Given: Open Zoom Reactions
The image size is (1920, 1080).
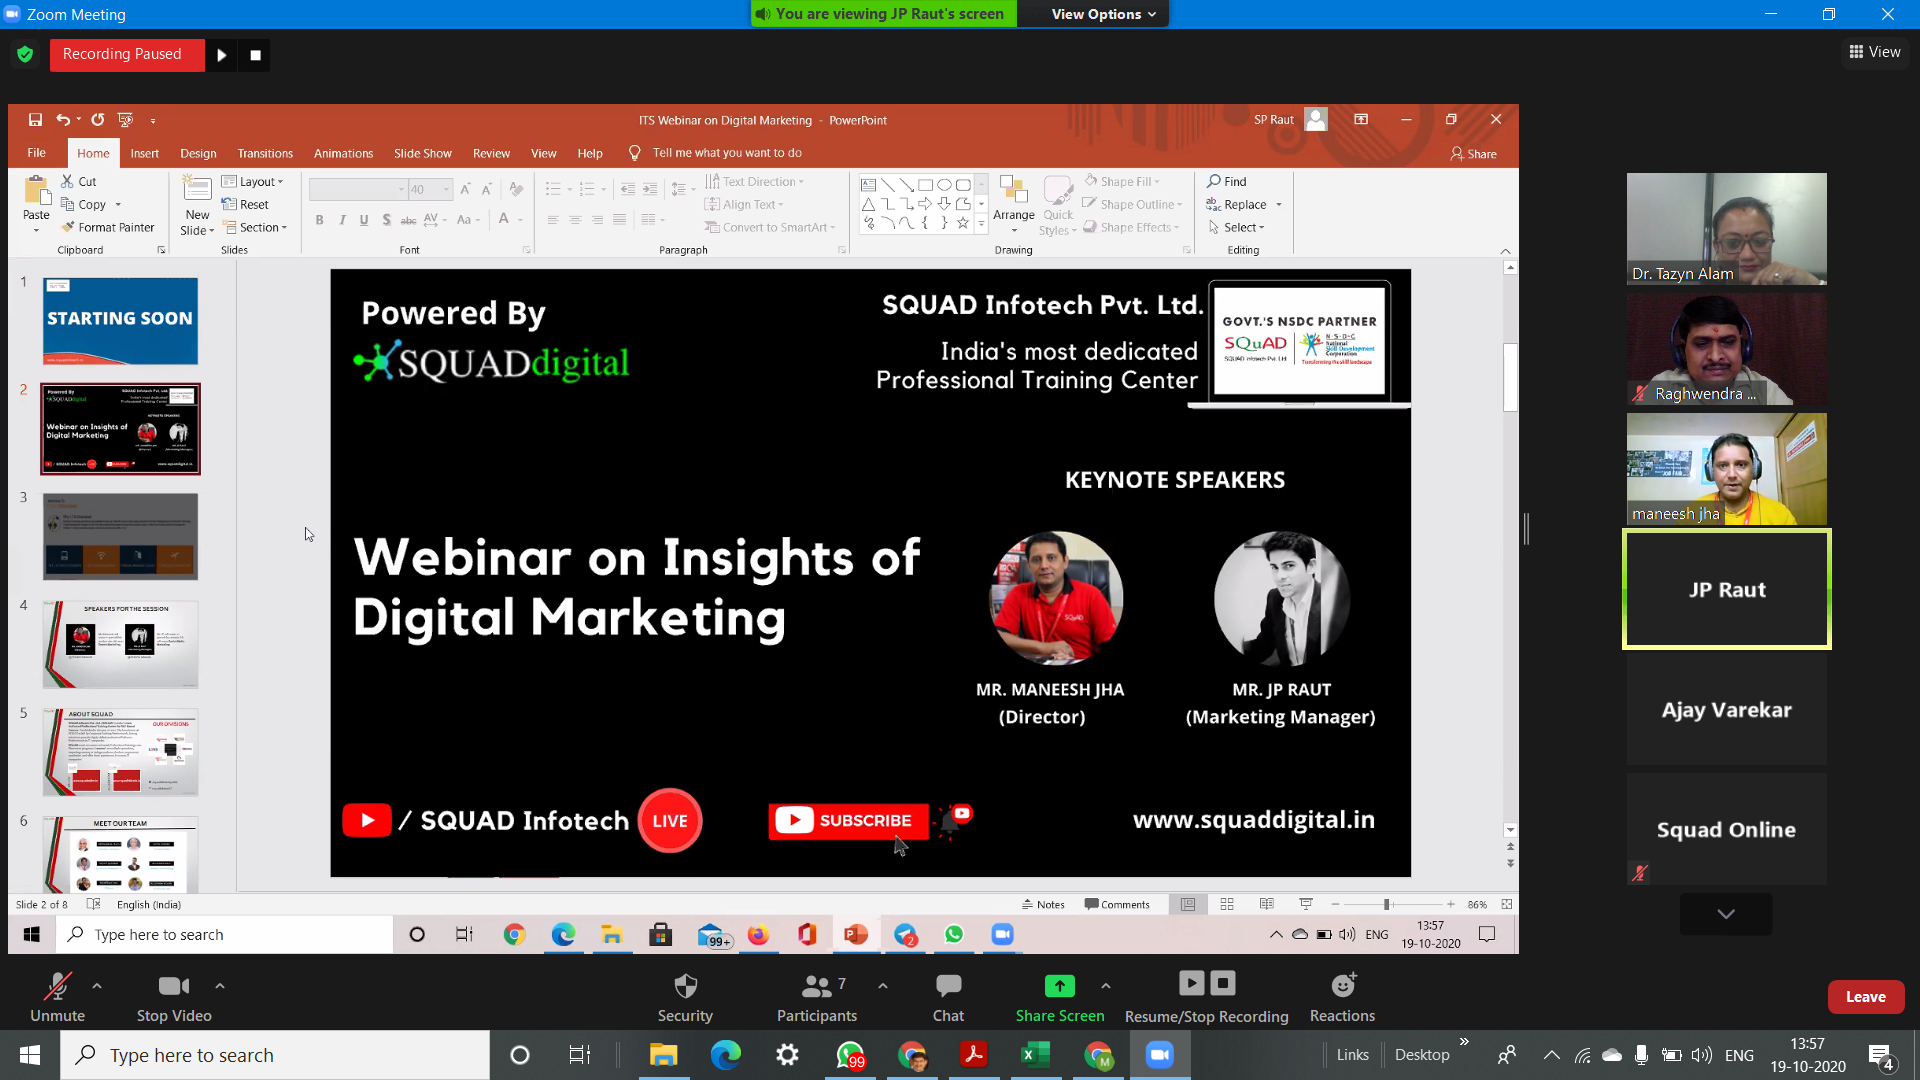Looking at the screenshot, I should (x=1342, y=997).
